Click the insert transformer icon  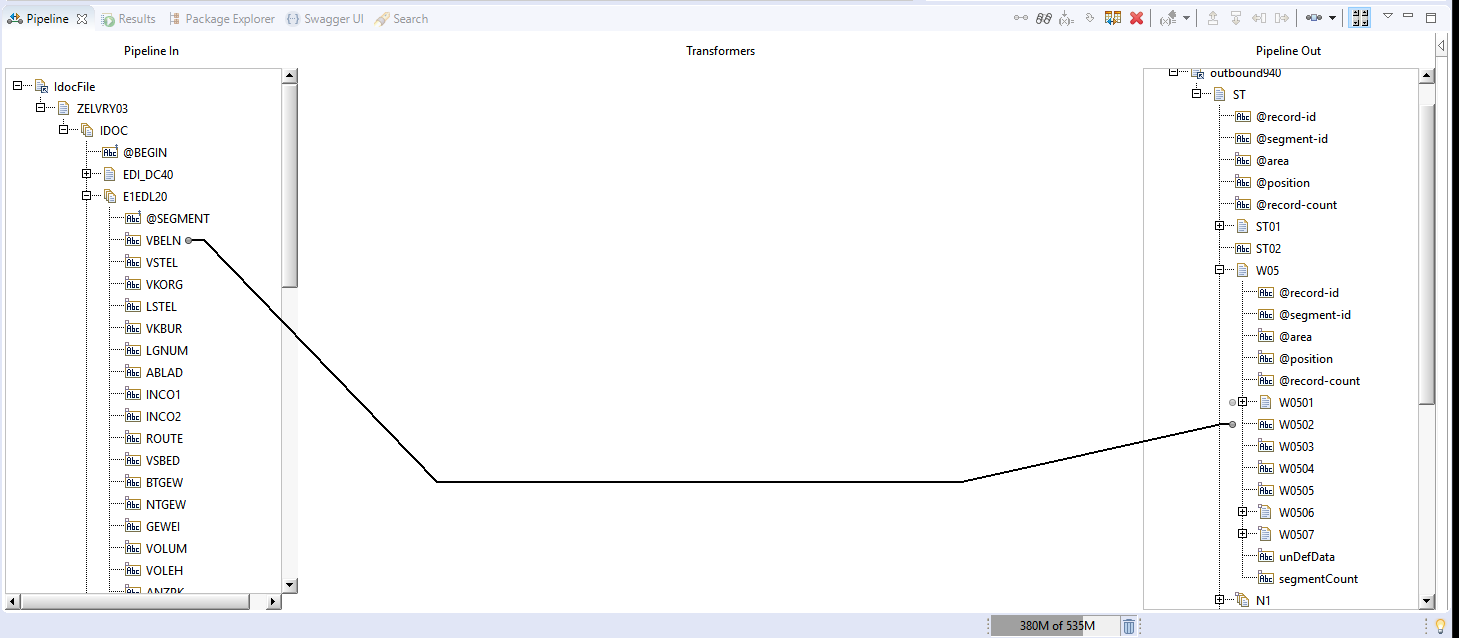point(1314,18)
